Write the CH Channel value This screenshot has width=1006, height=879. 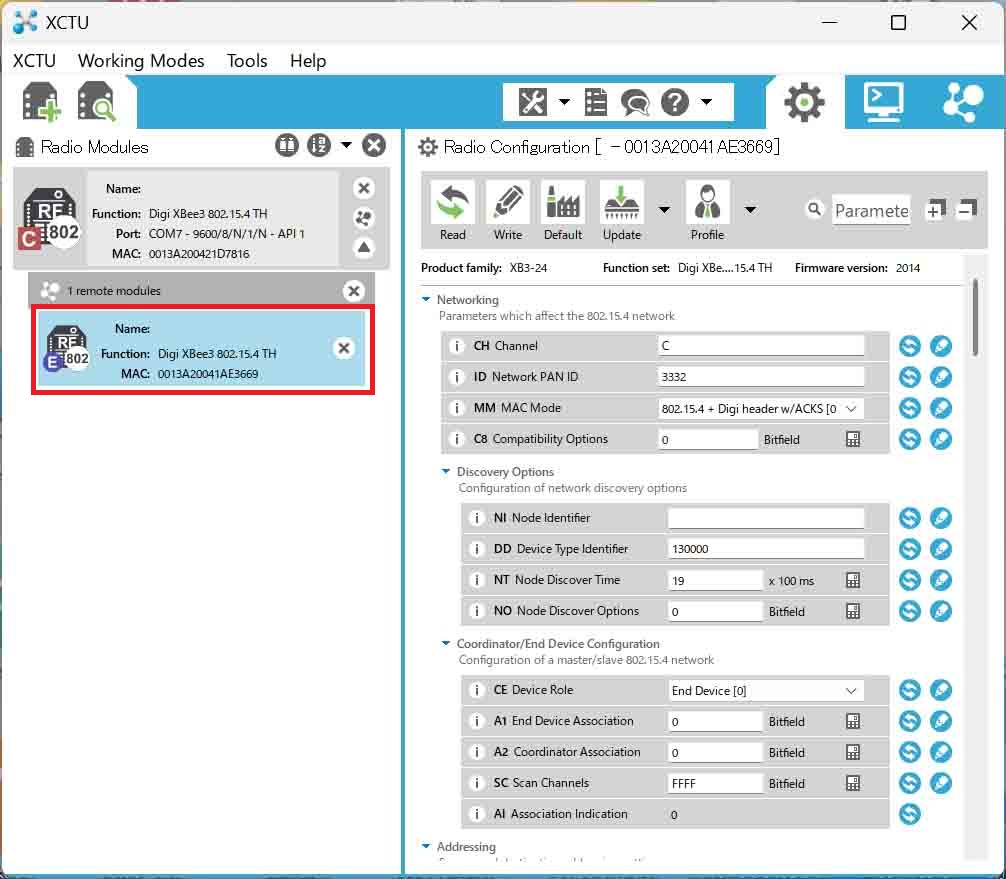[x=941, y=346]
